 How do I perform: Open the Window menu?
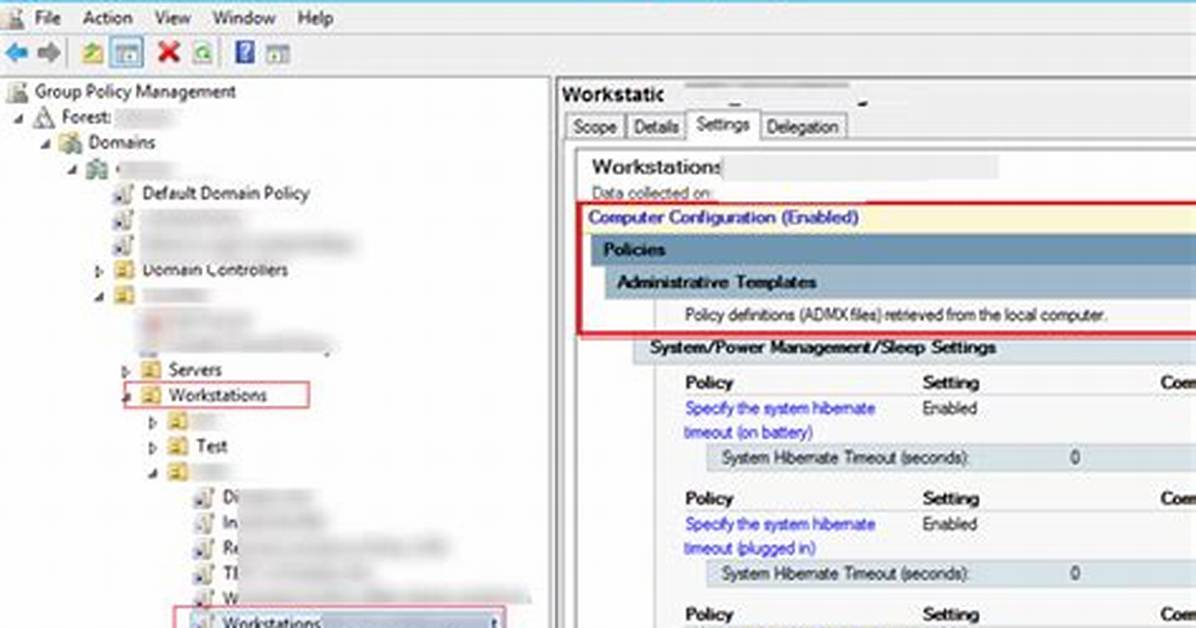[244, 18]
